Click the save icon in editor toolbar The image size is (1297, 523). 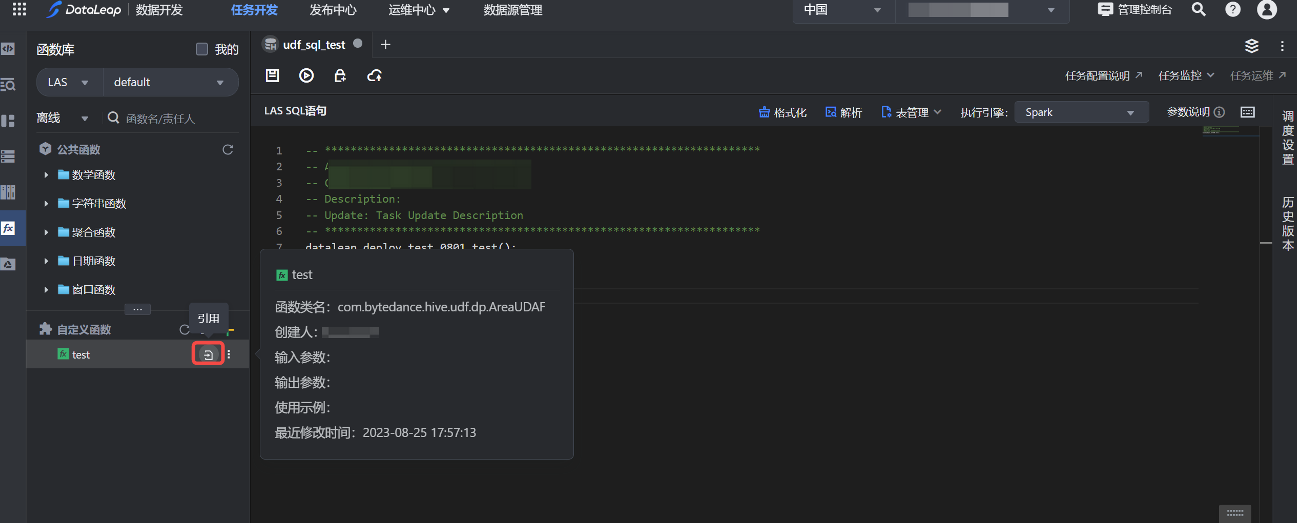tap(272, 75)
